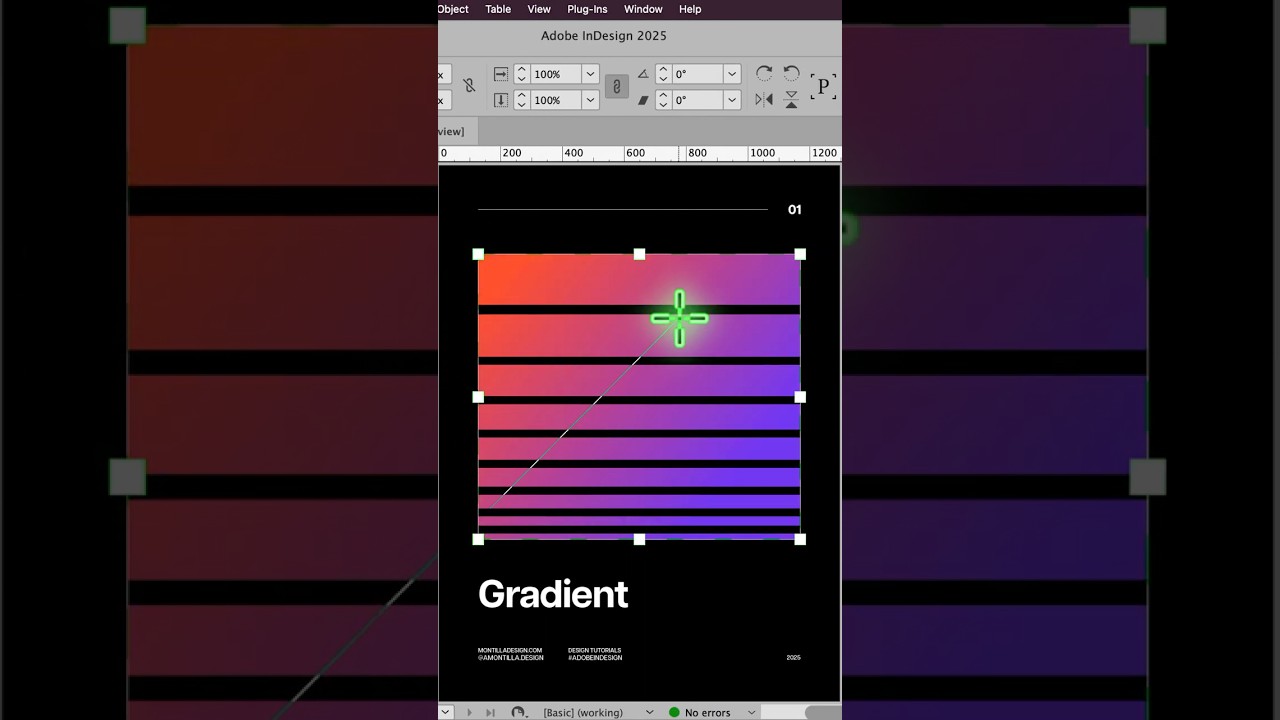Select the document tab ending in 'view]'
Viewport: 1280px width, 720px height.
click(x=458, y=131)
